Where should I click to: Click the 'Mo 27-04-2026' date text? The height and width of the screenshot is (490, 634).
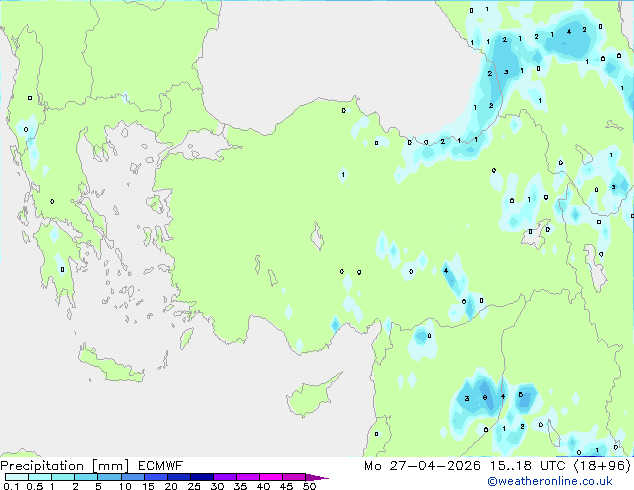[x=422, y=466]
